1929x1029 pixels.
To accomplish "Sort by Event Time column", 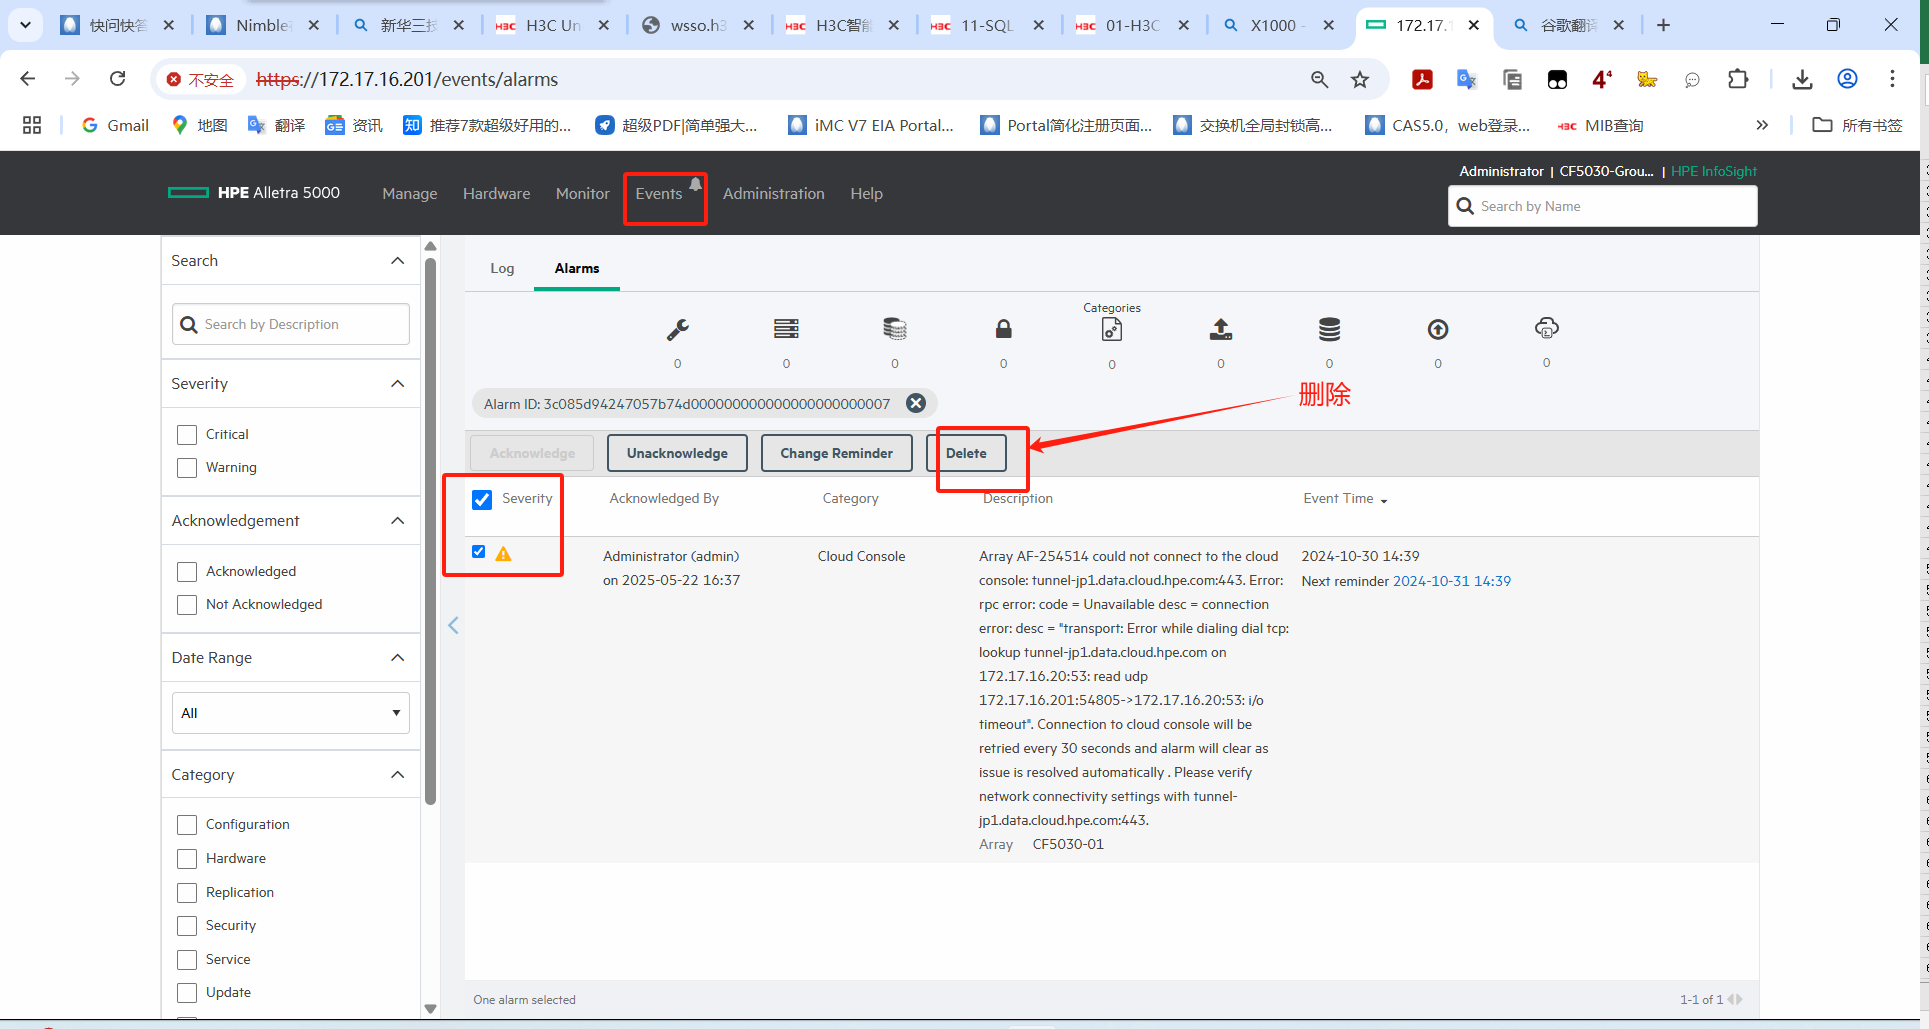I will tap(1345, 499).
